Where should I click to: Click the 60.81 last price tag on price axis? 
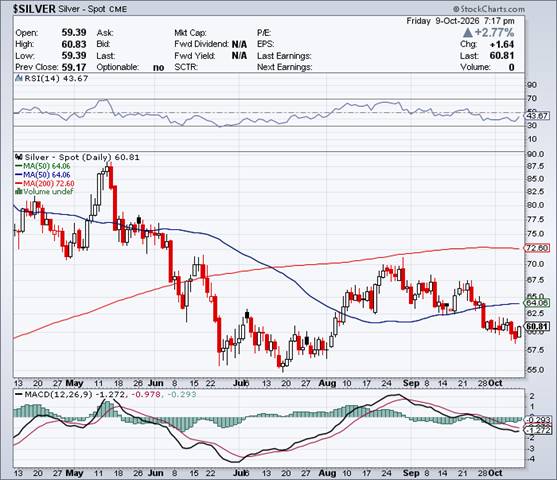(537, 326)
